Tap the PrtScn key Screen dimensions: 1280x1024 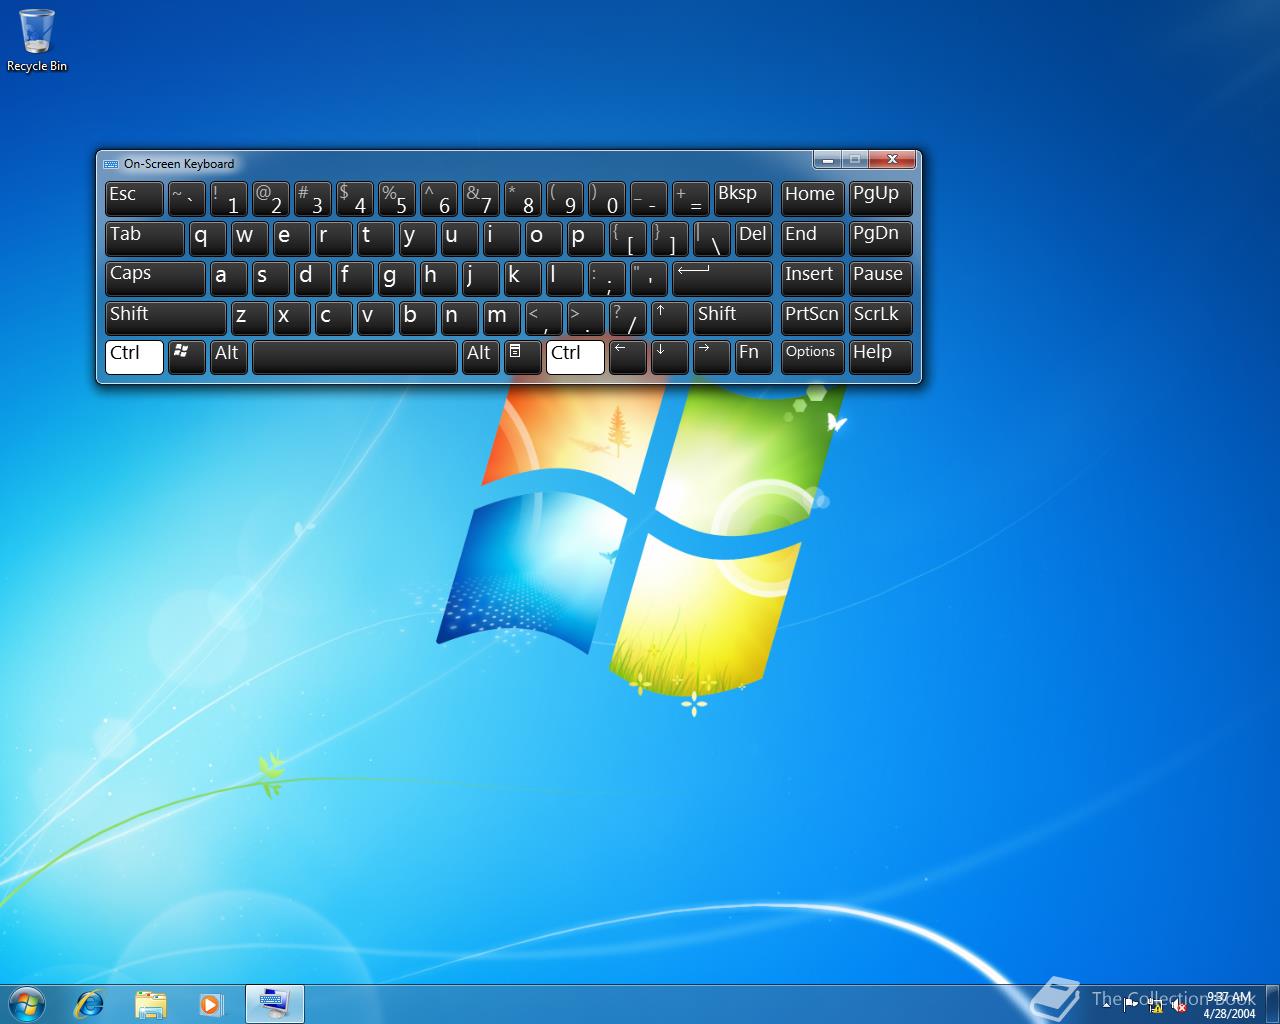click(812, 318)
